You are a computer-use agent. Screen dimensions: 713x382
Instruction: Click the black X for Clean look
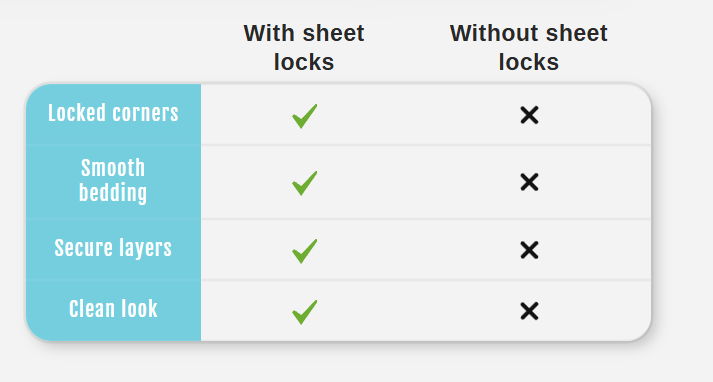(x=529, y=312)
